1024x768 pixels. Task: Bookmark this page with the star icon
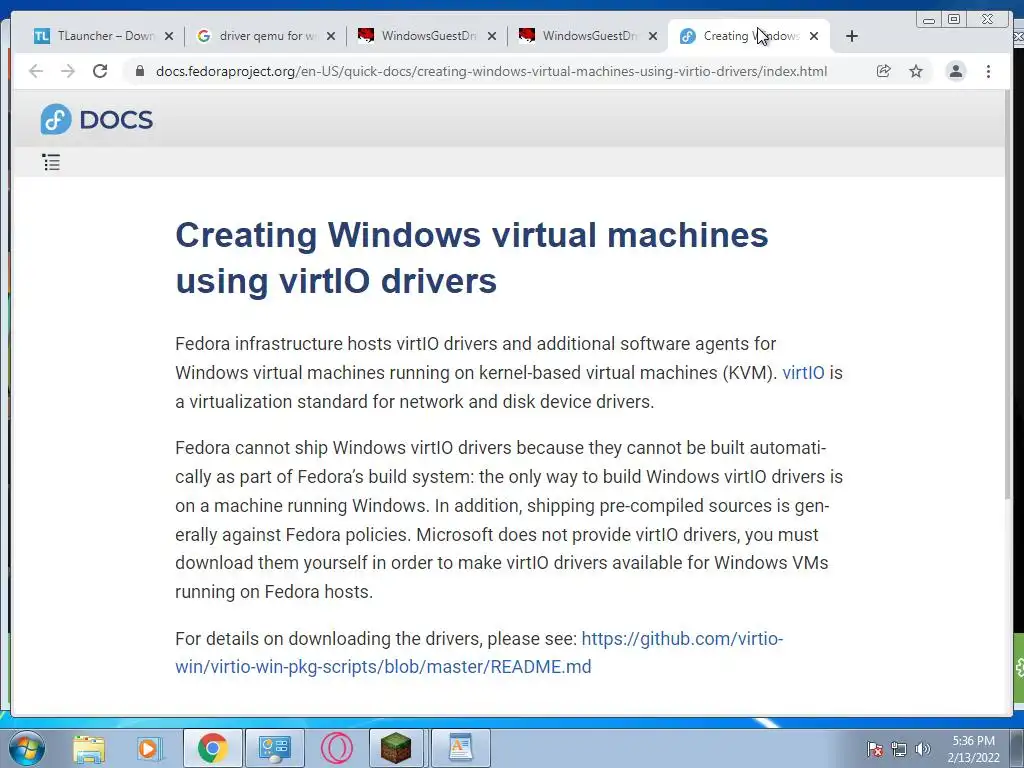(x=916, y=71)
